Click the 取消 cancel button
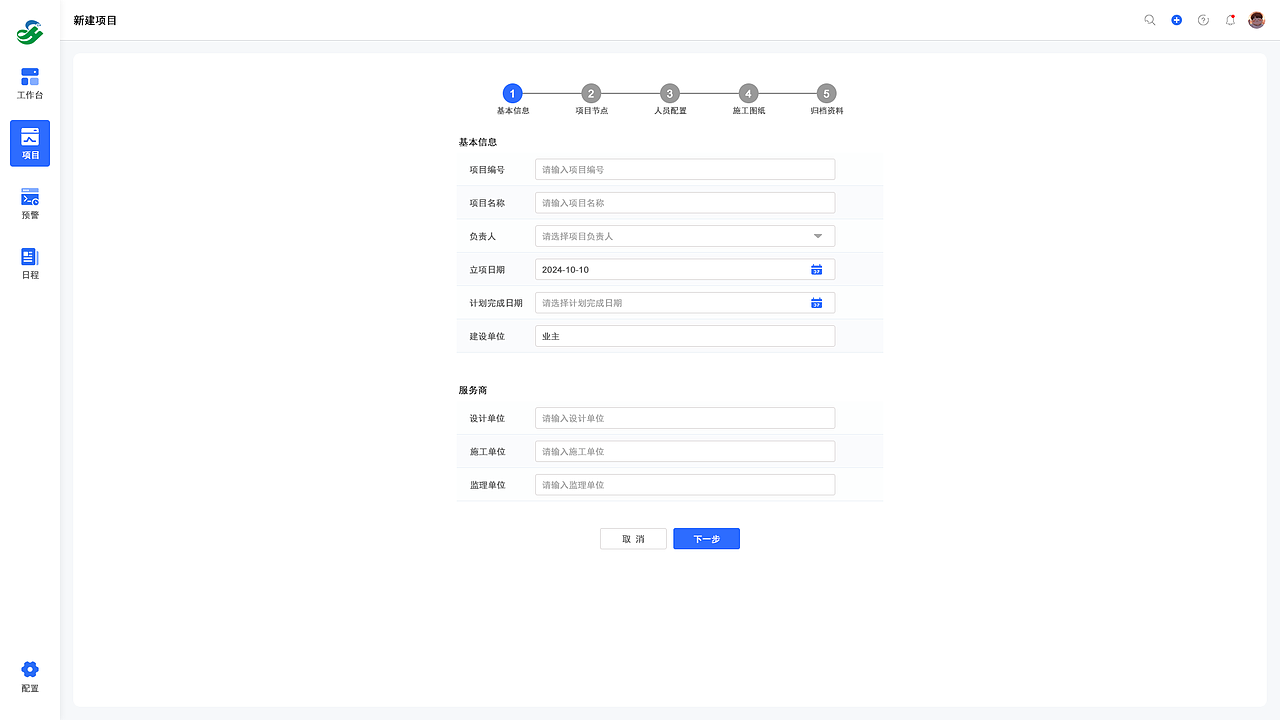The width and height of the screenshot is (1280, 720). pyautogui.click(x=633, y=538)
